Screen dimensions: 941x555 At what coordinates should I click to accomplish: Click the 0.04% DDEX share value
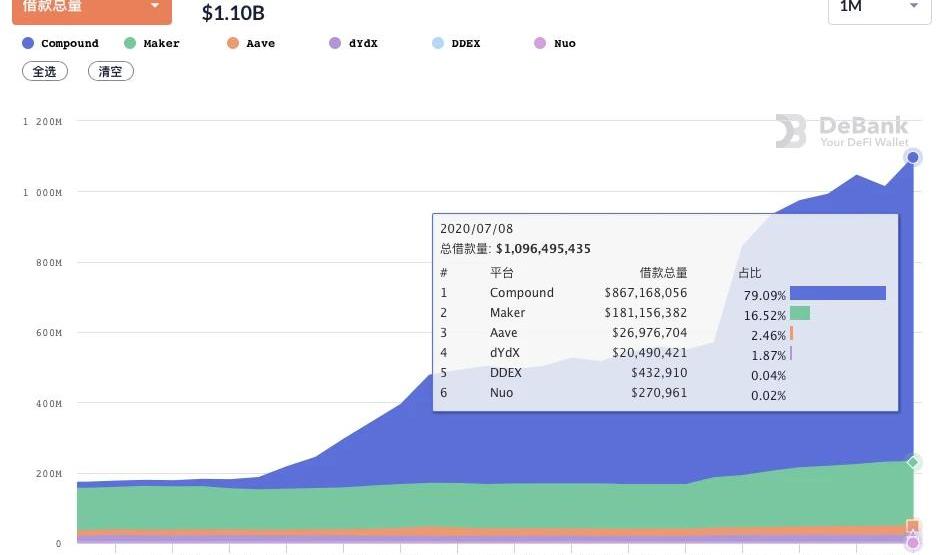[x=768, y=376]
